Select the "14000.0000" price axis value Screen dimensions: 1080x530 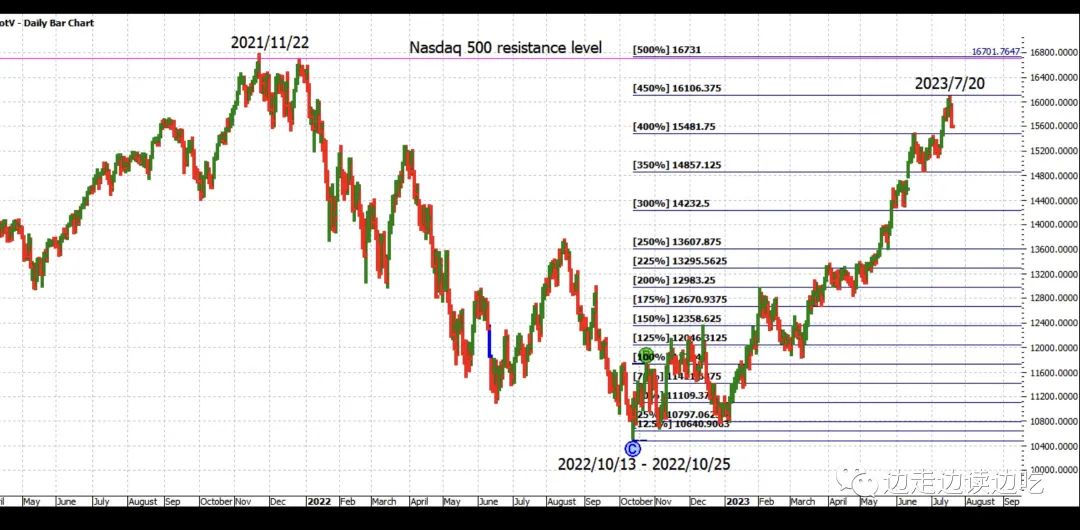1054,225
